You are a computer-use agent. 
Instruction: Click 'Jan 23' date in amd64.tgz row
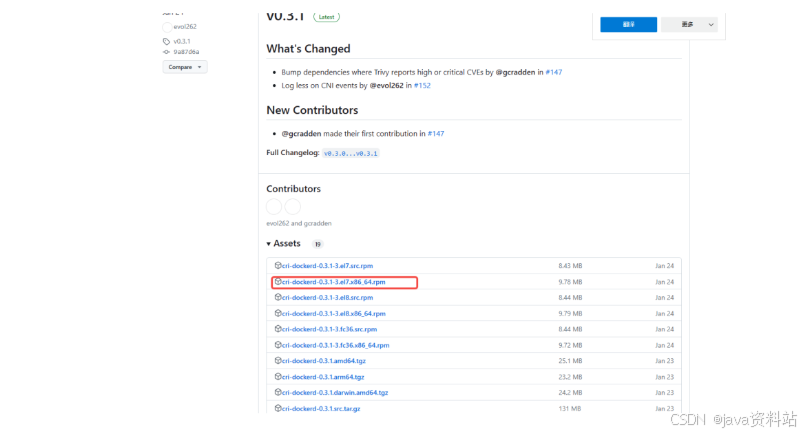pyautogui.click(x=665, y=361)
